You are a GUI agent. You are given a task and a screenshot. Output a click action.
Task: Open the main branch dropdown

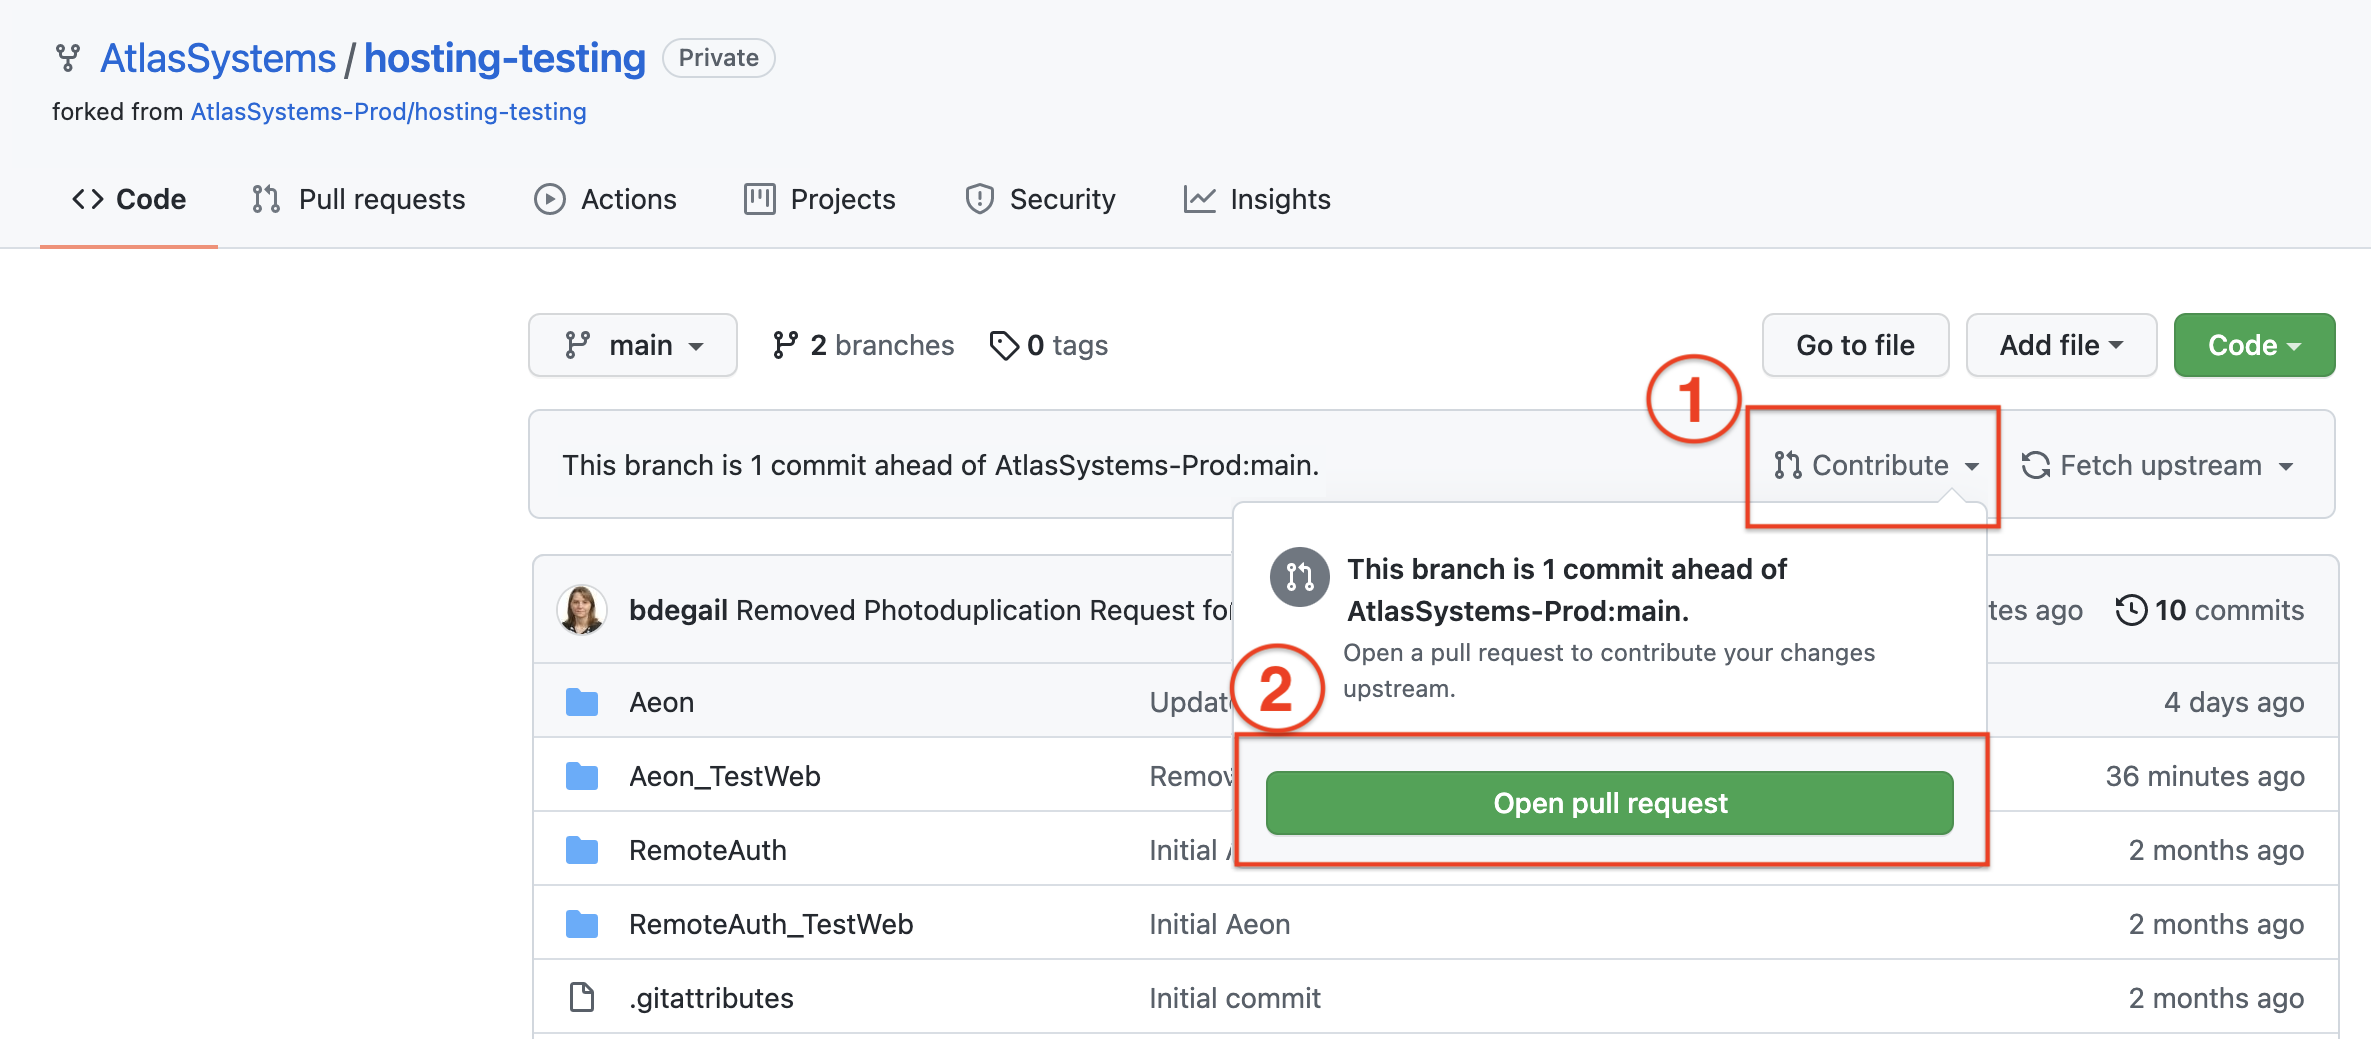pyautogui.click(x=632, y=344)
